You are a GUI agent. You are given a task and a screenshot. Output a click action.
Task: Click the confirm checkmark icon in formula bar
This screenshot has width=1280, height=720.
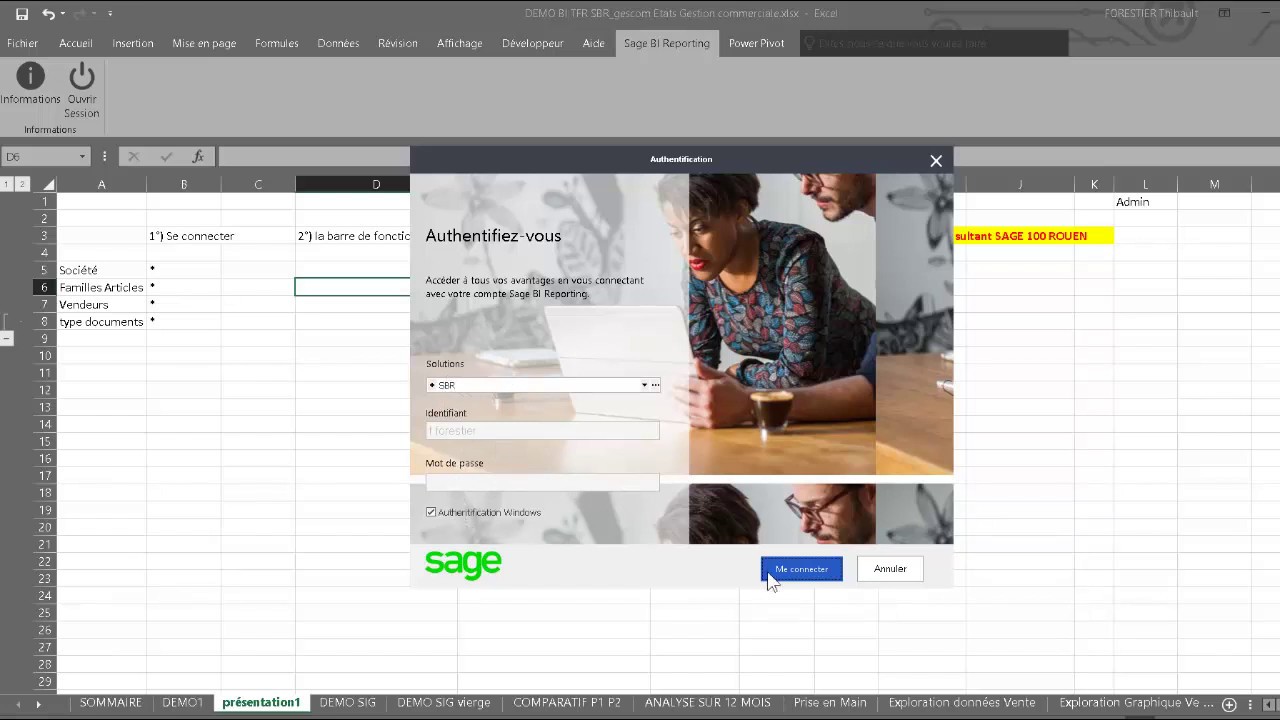pos(166,156)
